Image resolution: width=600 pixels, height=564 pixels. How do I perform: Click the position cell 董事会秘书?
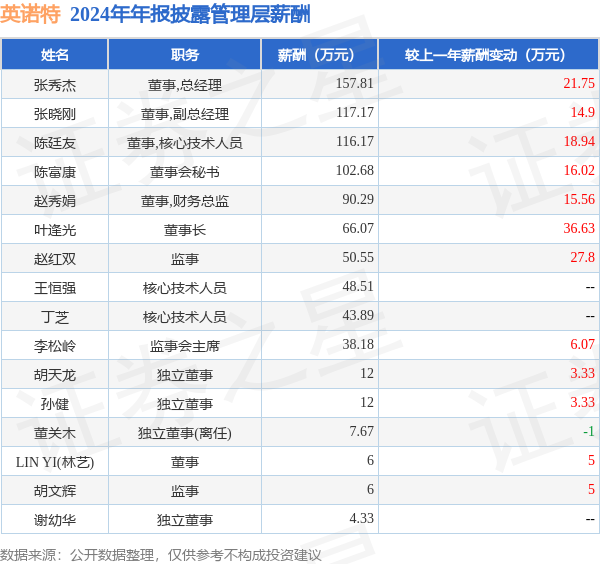(x=185, y=172)
